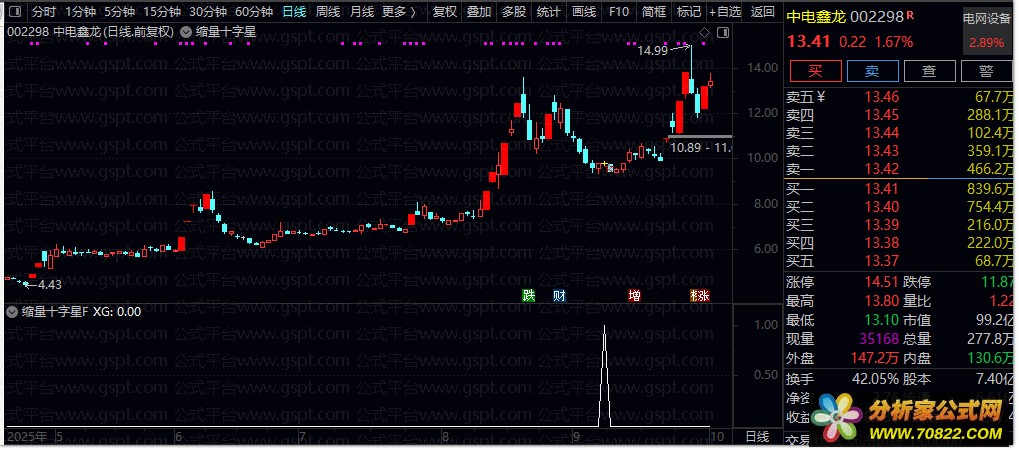Open the 复权 adjustment menu

coord(445,12)
